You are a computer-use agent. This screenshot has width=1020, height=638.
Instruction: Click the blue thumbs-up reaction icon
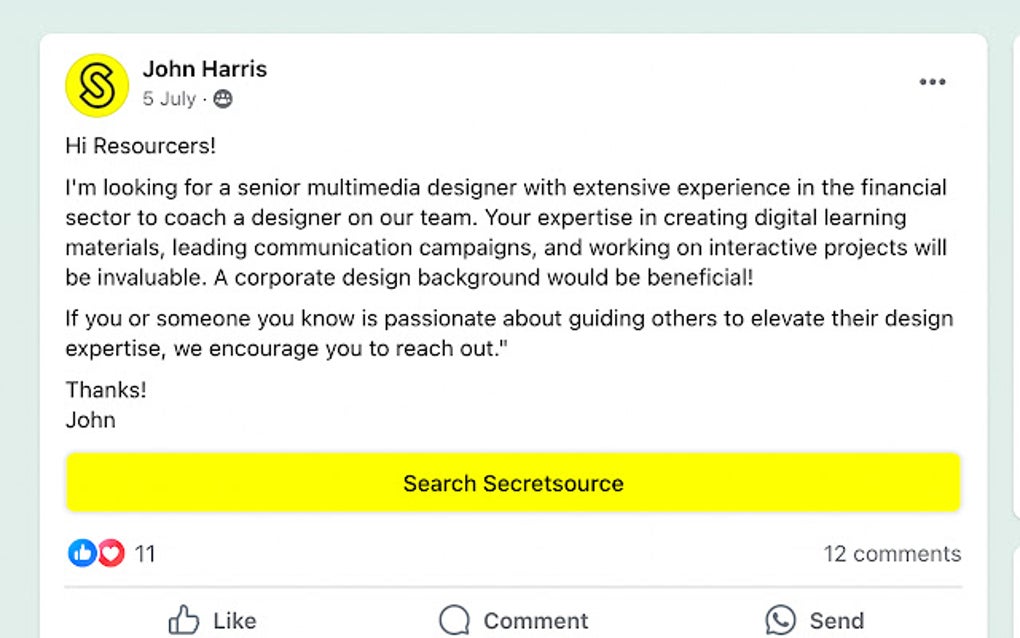pos(82,553)
